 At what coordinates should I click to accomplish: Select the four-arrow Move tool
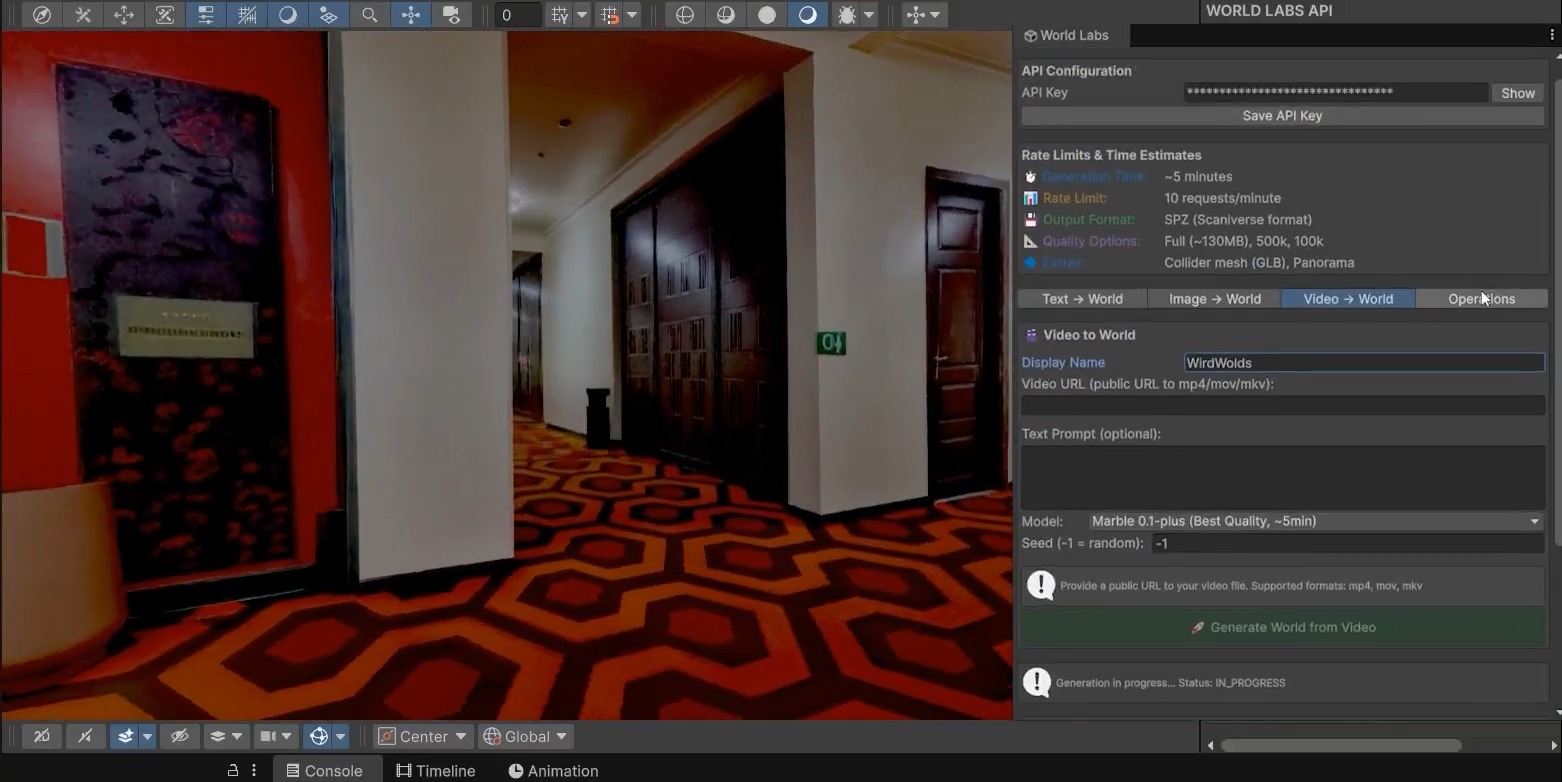[124, 15]
